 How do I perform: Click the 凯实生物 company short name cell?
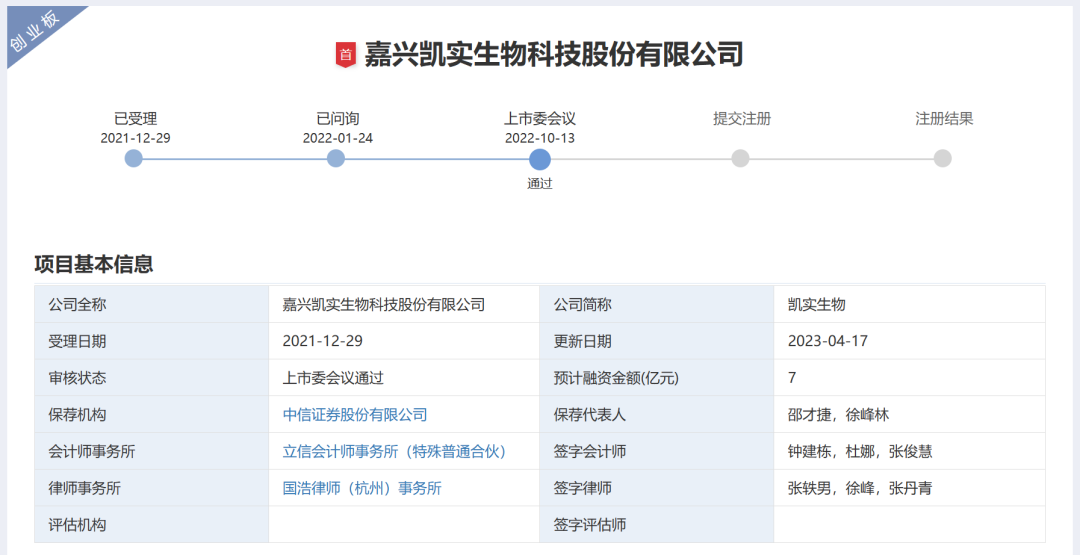pyautogui.click(x=816, y=304)
